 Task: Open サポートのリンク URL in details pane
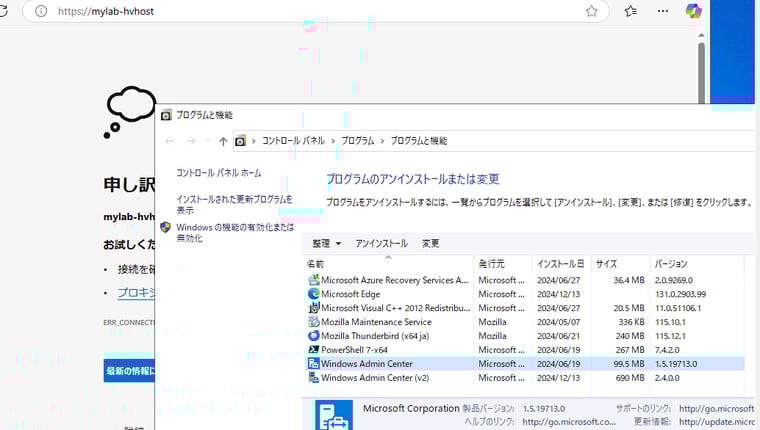(716, 409)
